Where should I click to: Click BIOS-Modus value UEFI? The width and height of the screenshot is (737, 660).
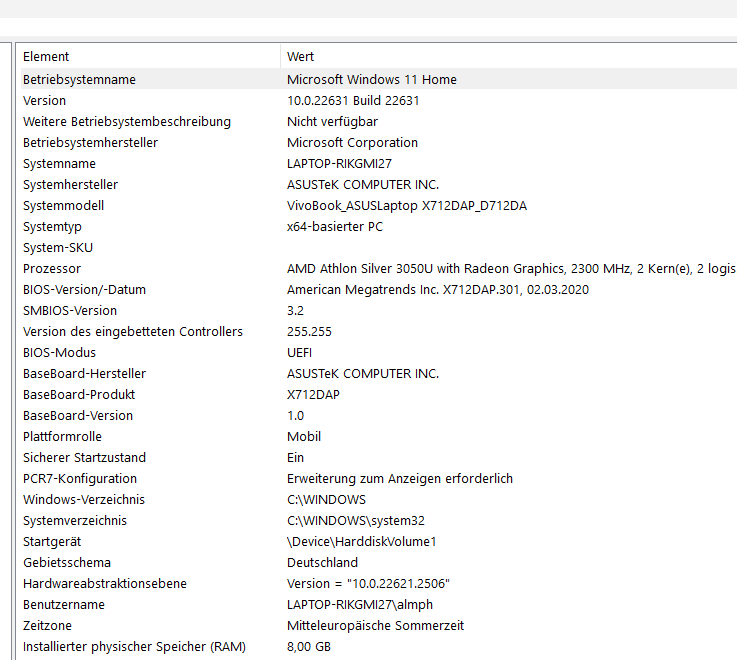[299, 353]
